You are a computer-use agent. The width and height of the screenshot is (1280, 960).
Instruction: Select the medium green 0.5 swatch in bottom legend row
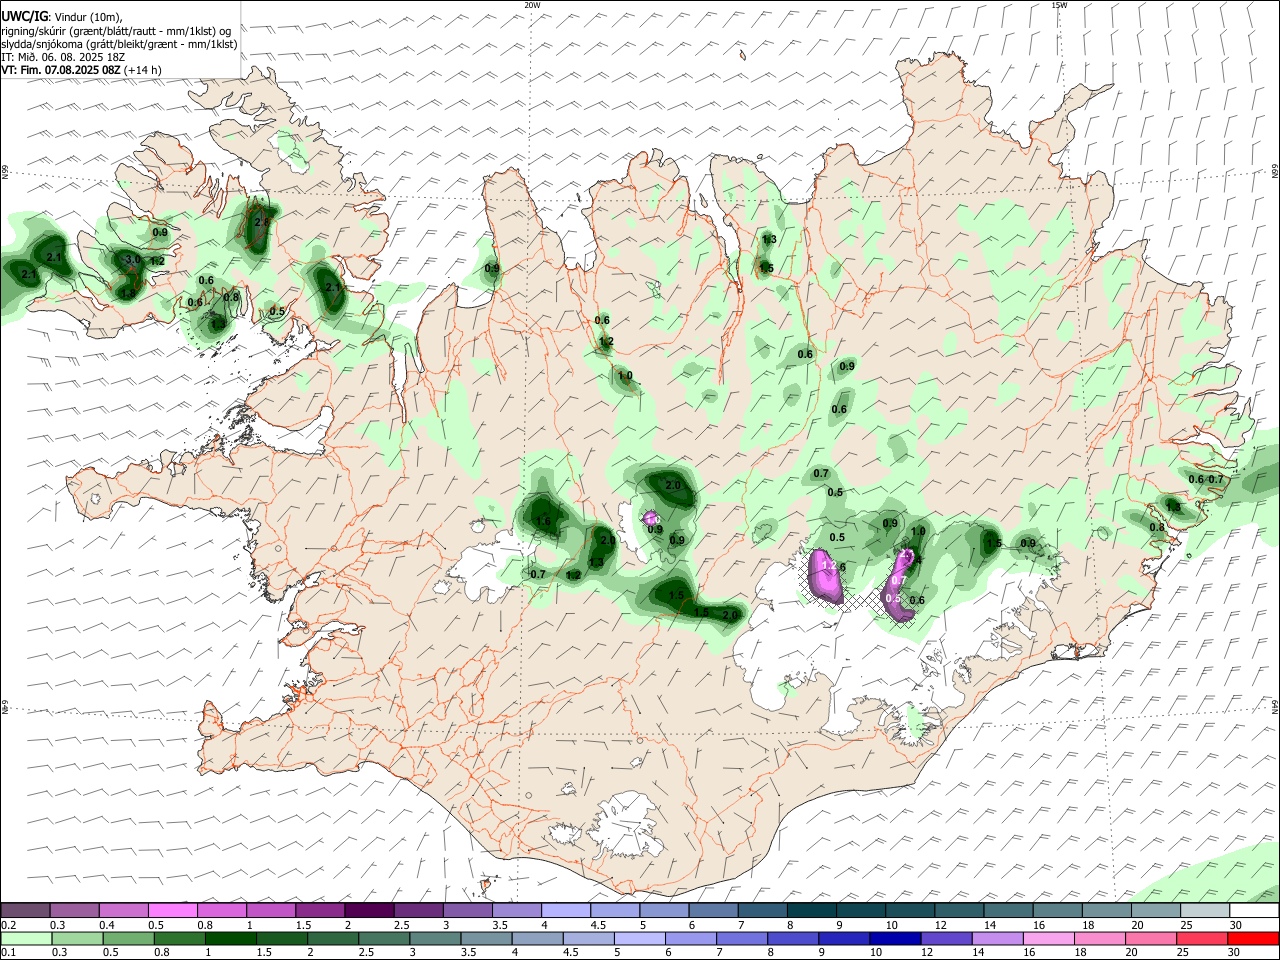click(128, 939)
